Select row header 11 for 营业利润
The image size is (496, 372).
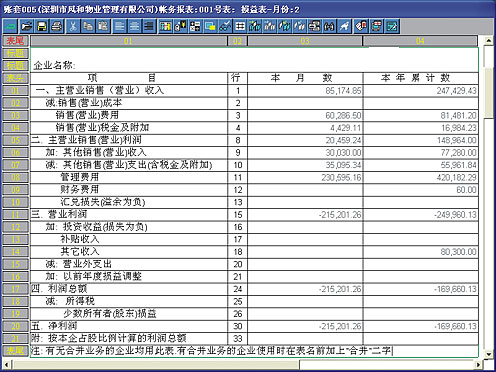click(15, 214)
